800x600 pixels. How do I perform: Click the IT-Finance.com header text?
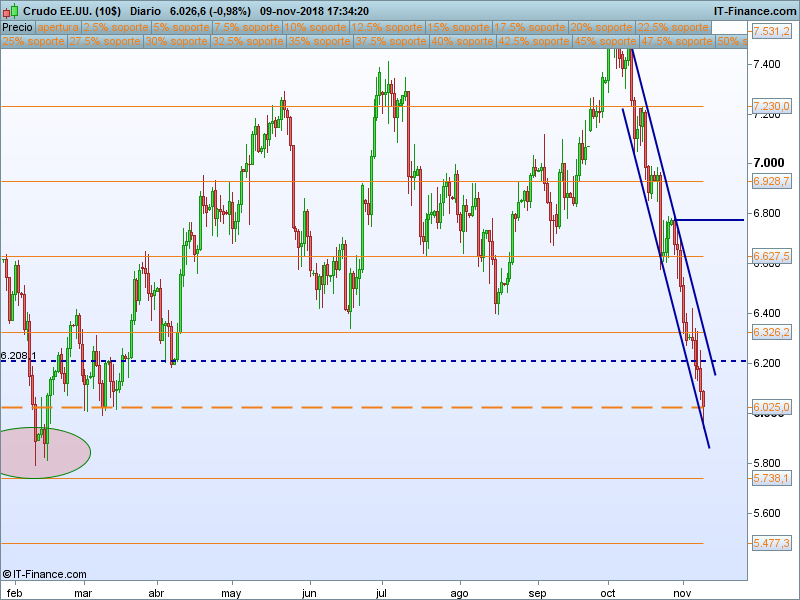pyautogui.click(x=755, y=11)
